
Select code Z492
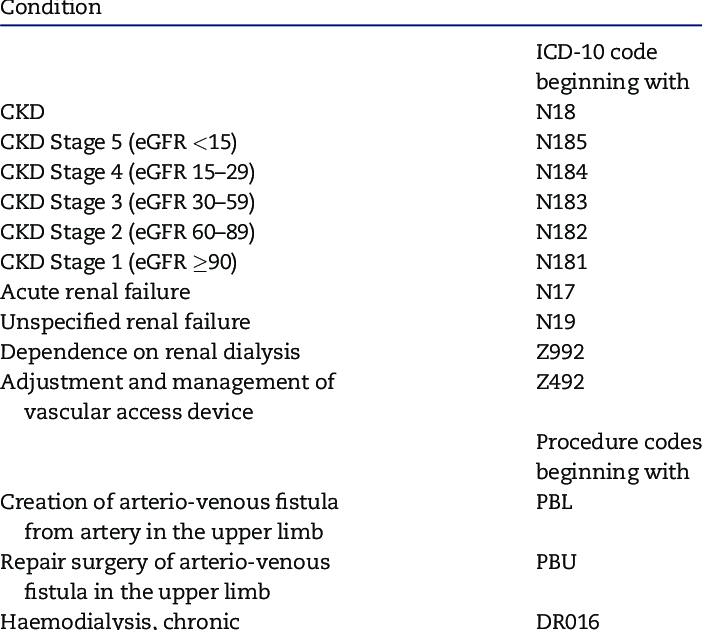pos(560,382)
